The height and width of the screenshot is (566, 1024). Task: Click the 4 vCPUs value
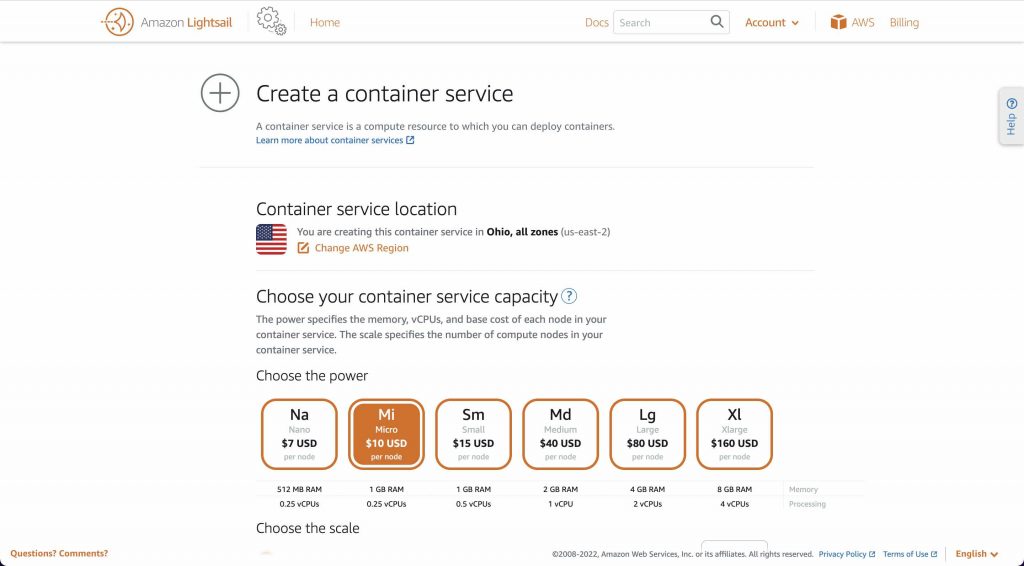tap(735, 504)
